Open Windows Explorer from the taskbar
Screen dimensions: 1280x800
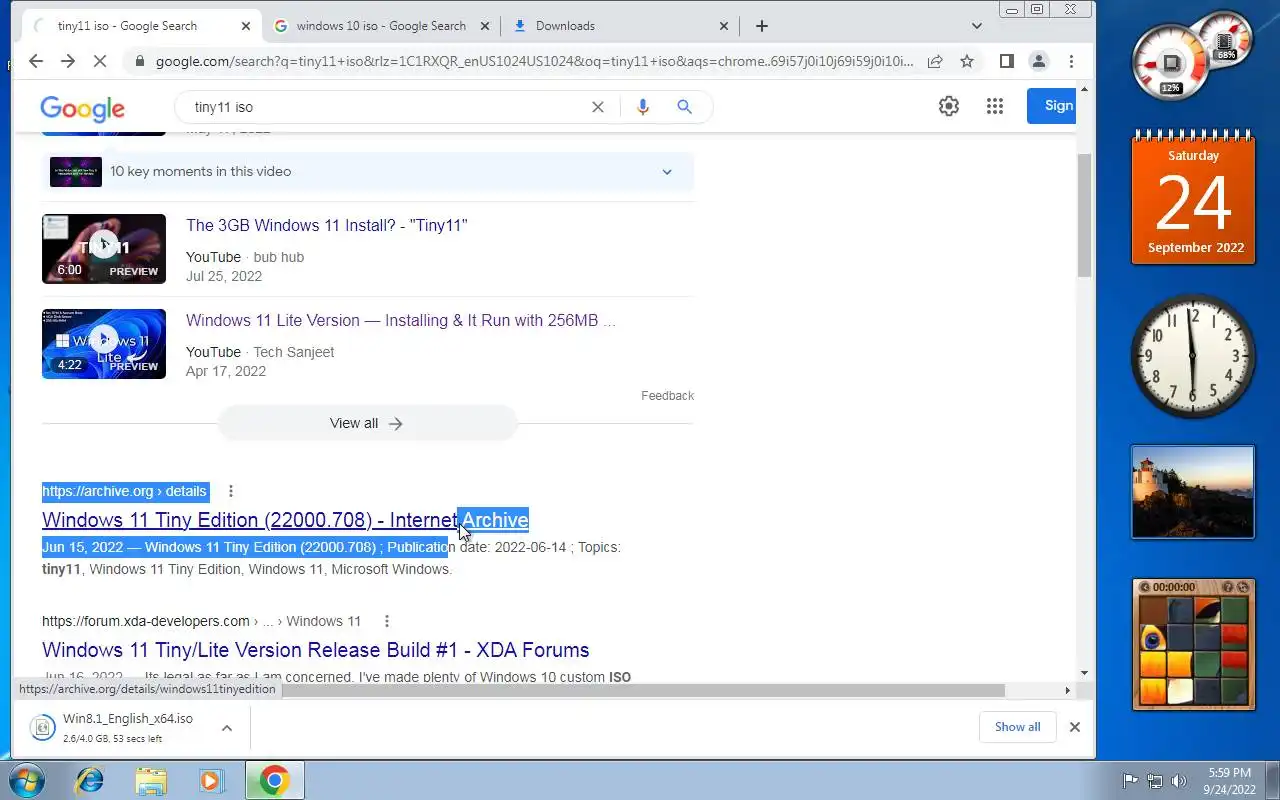click(x=151, y=780)
